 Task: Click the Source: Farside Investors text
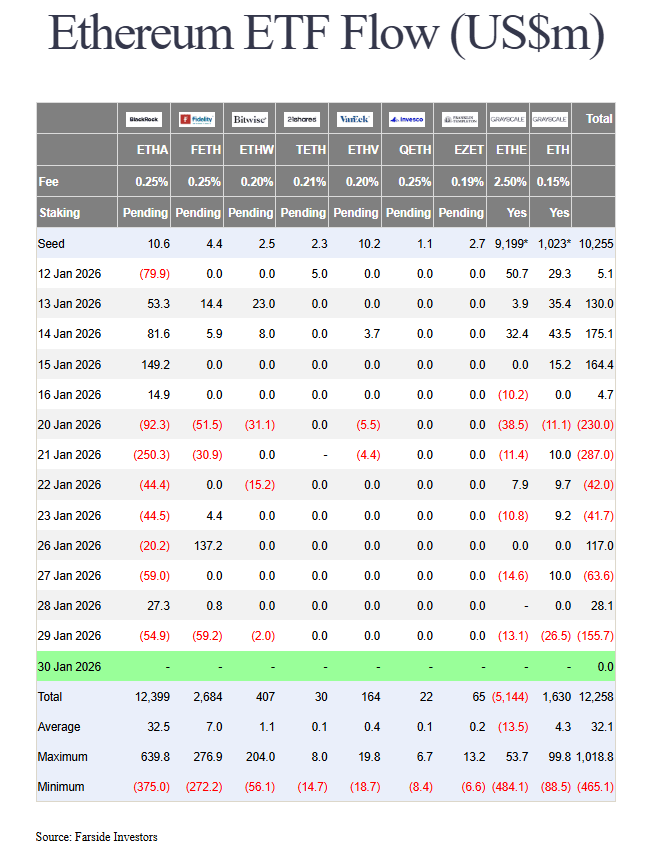(x=97, y=836)
